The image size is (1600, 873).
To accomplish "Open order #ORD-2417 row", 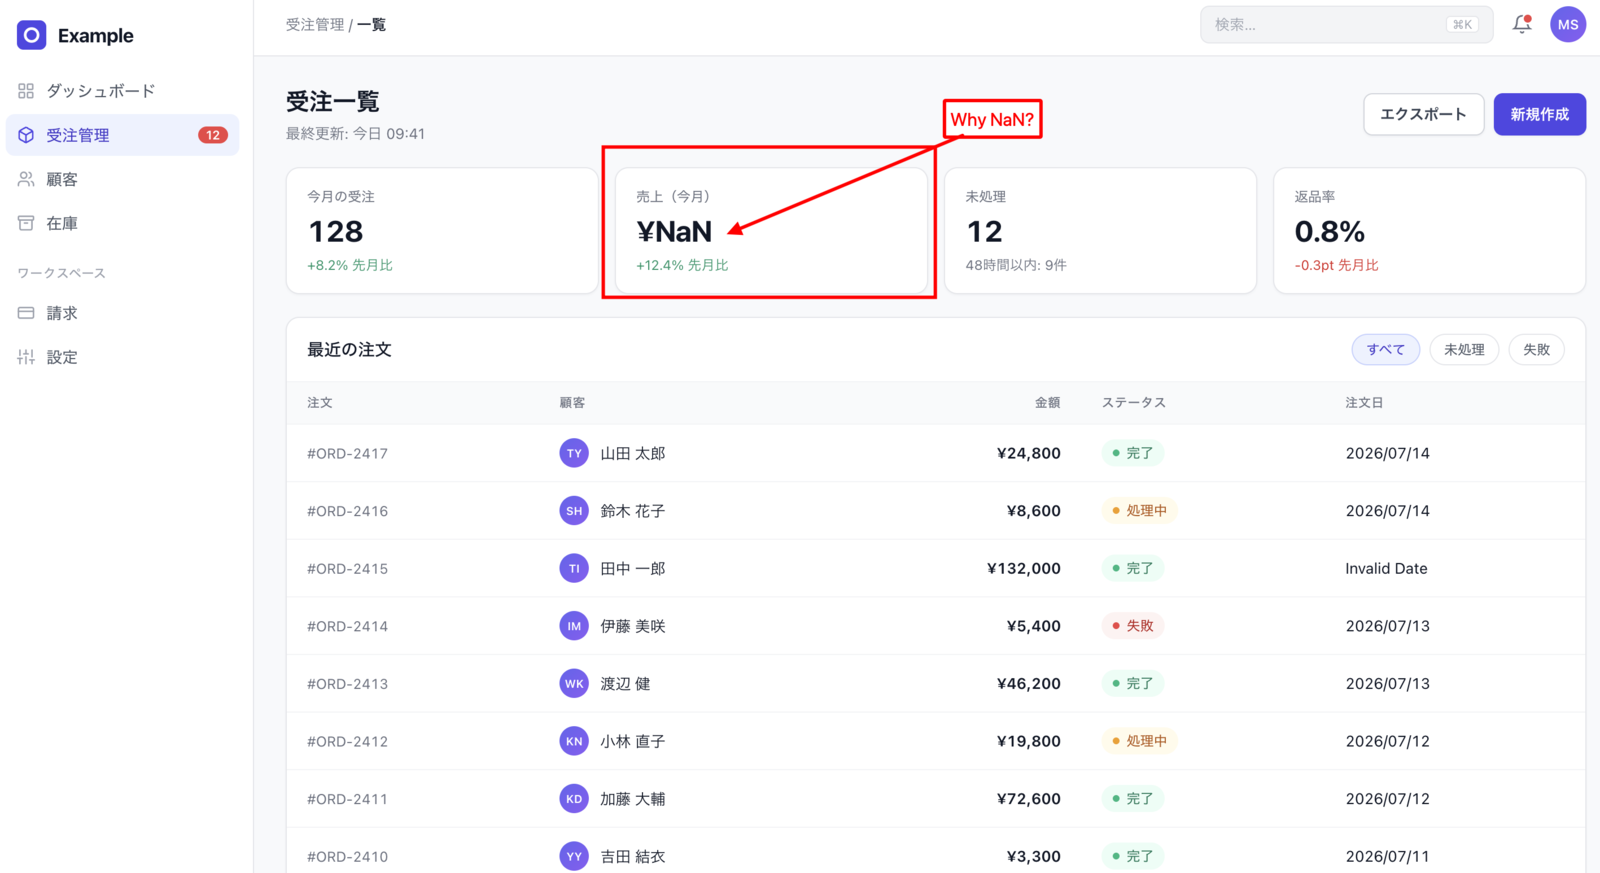I will tap(935, 453).
